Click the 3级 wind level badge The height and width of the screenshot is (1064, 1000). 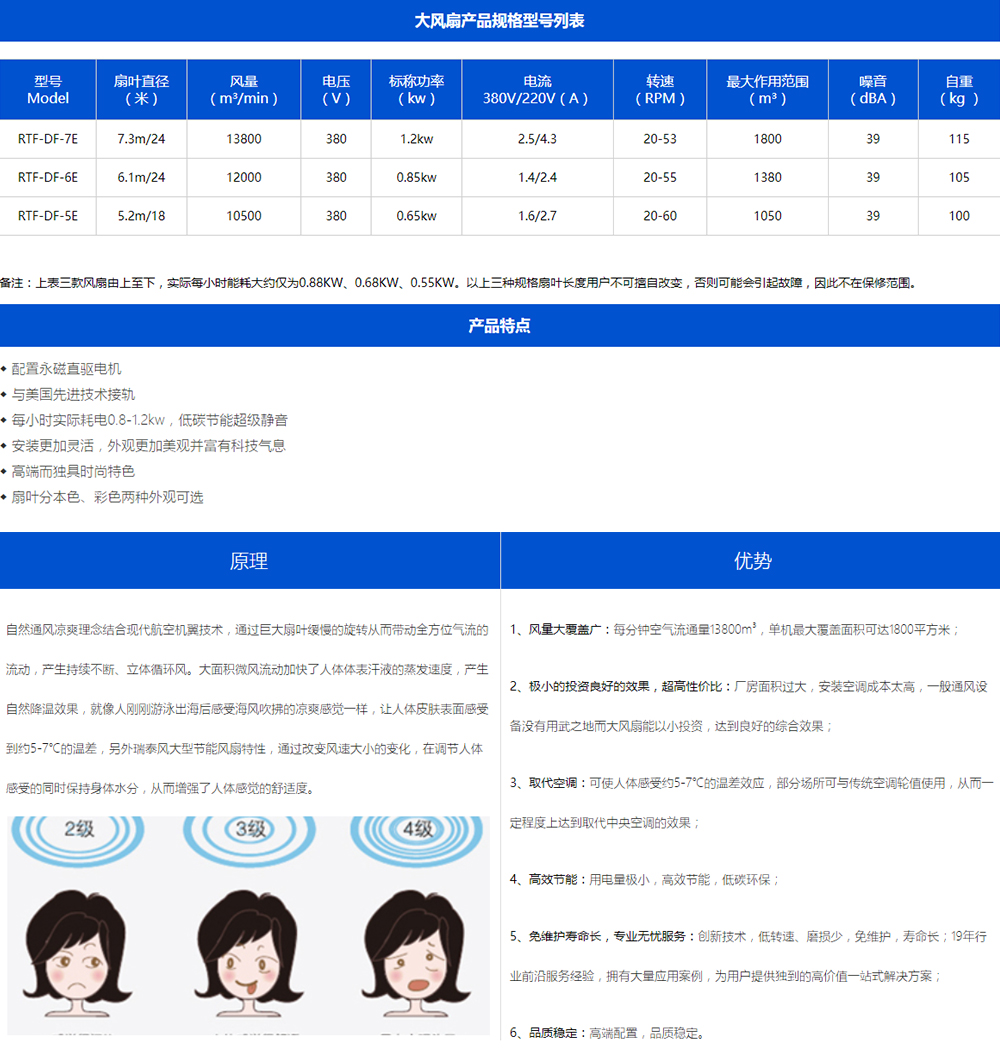tap(250, 829)
